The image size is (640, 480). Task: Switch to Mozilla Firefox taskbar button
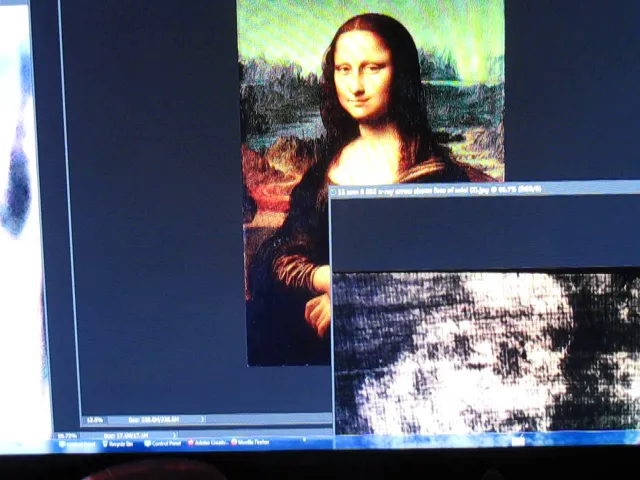coord(249,442)
